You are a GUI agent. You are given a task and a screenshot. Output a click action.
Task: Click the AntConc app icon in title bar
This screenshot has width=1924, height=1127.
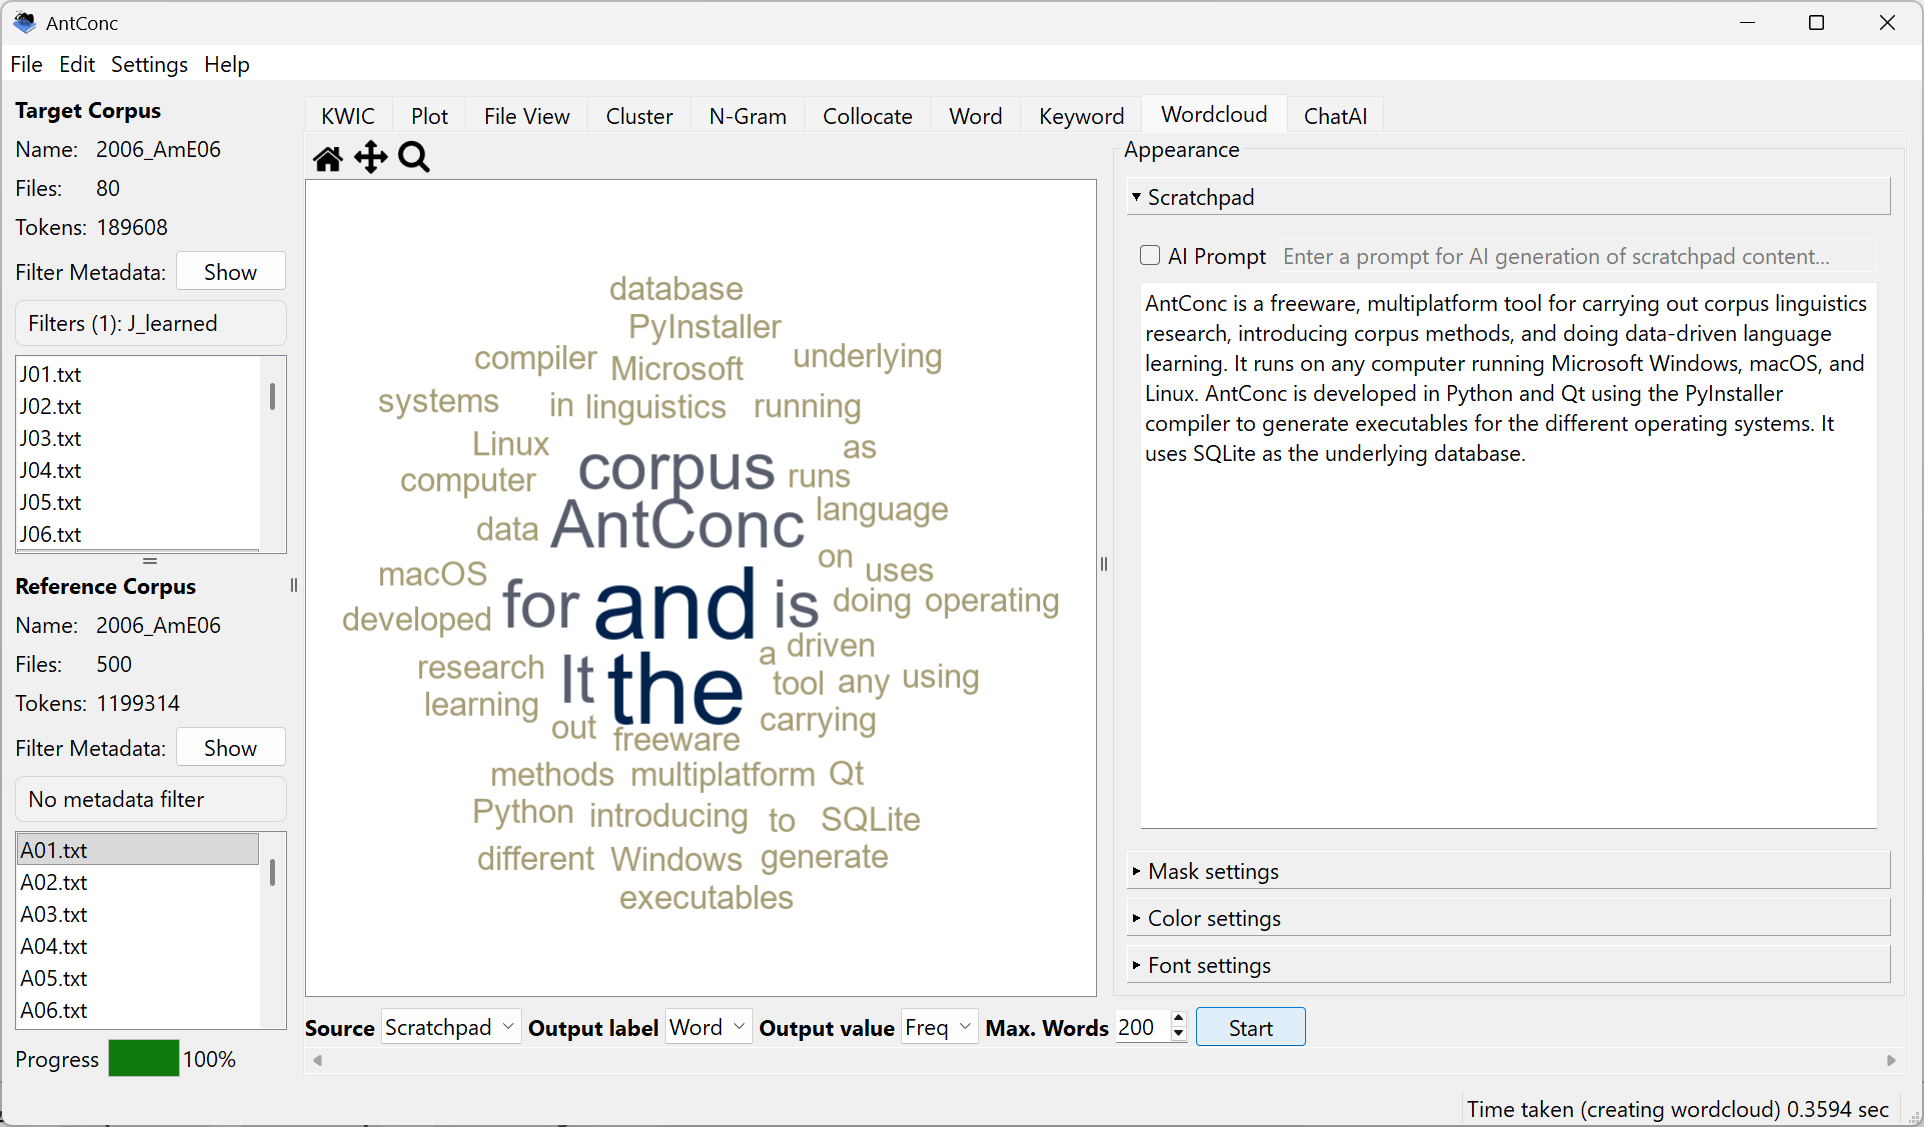[x=24, y=22]
